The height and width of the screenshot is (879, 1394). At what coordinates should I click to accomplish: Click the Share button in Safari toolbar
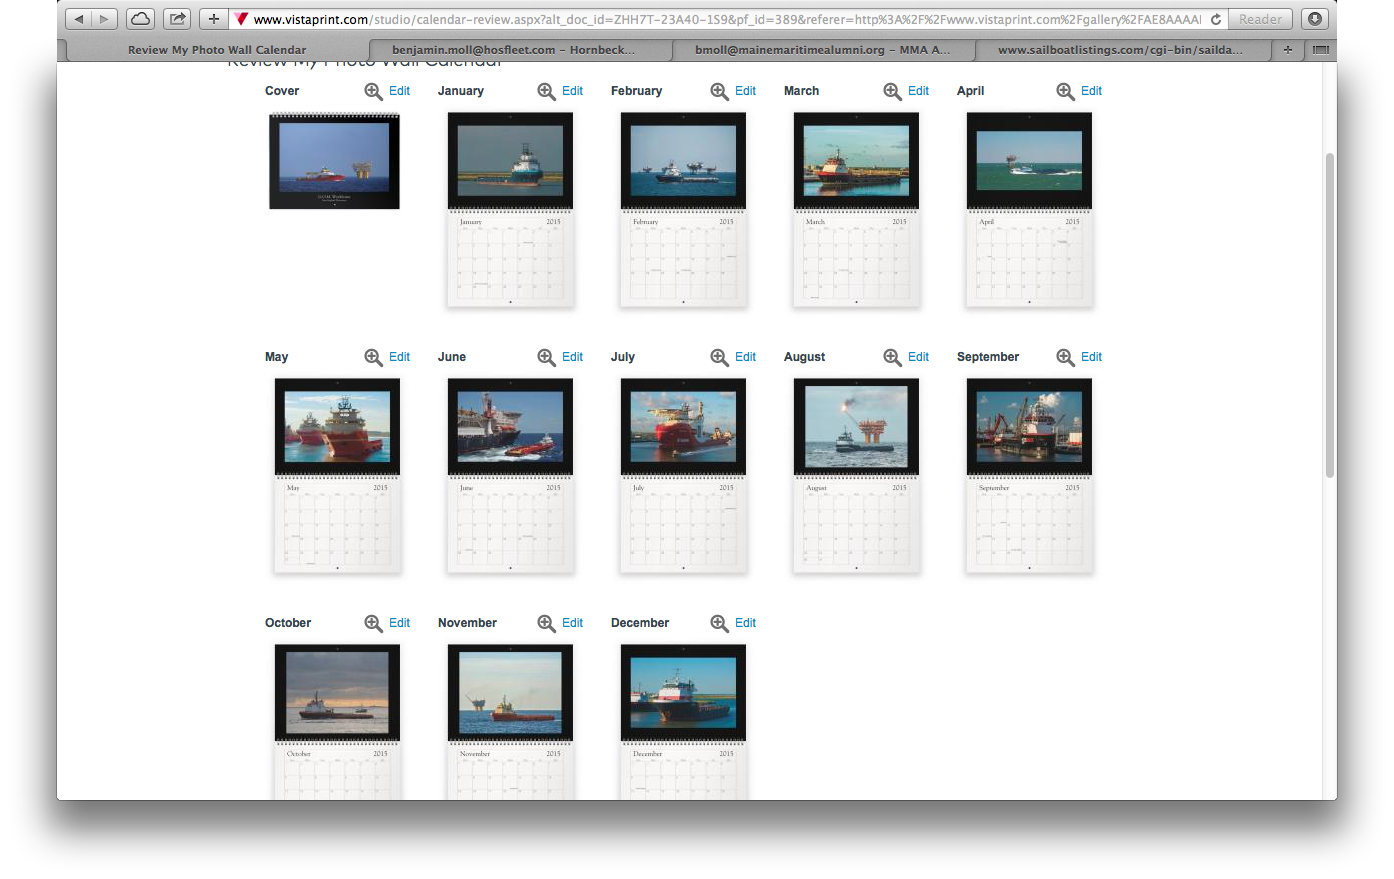click(177, 19)
